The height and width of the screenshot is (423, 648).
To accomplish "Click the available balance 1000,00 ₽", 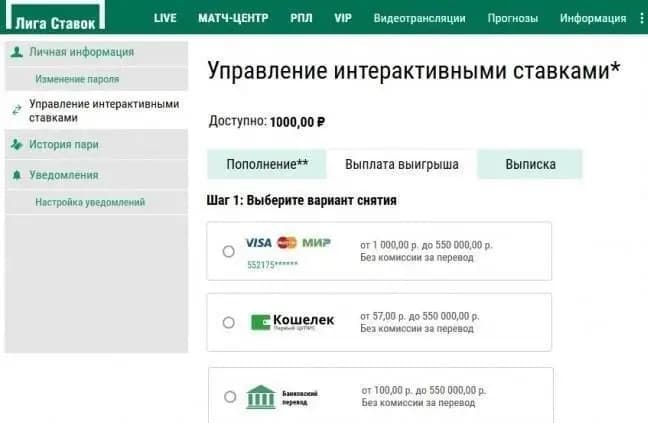I will tap(297, 122).
